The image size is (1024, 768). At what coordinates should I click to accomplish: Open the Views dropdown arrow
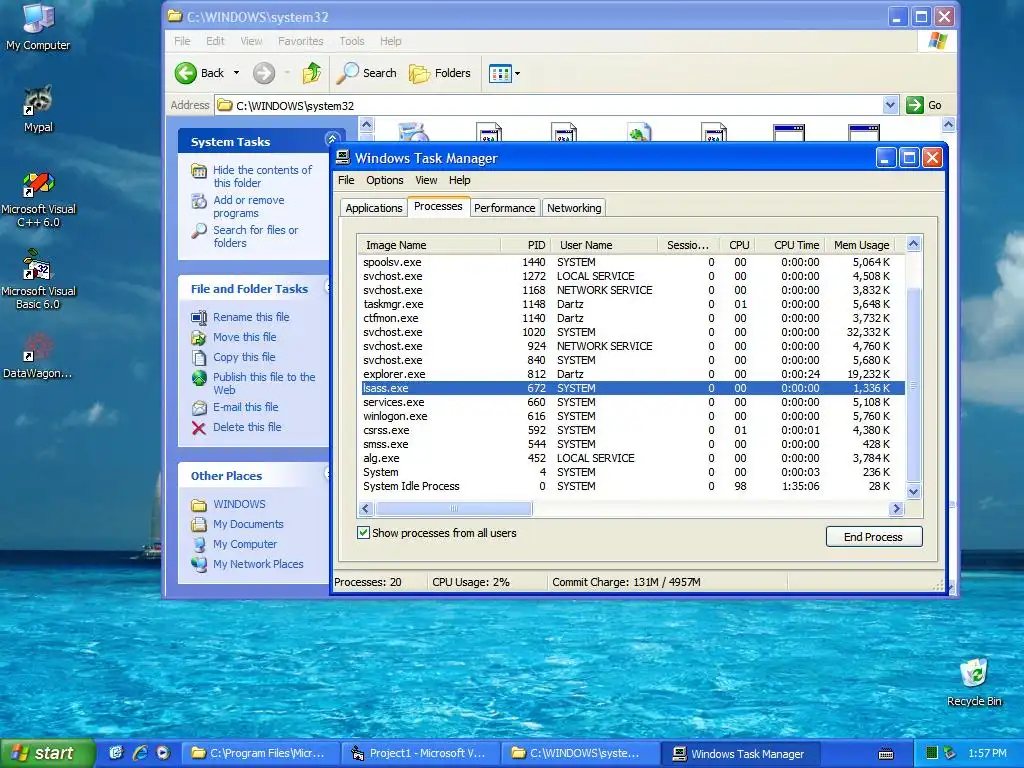(518, 74)
